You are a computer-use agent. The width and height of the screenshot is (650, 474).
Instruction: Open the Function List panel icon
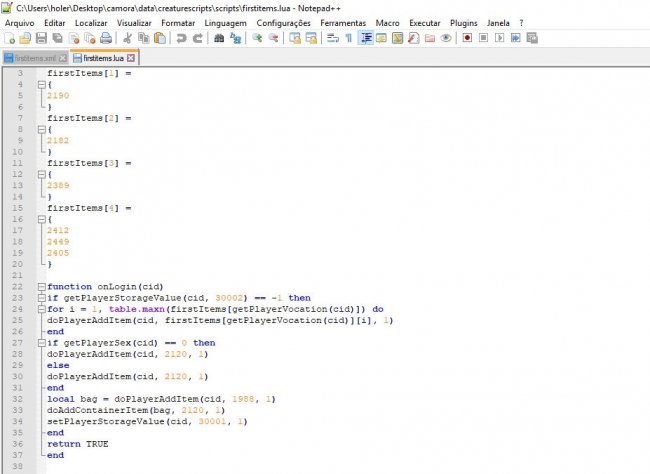[x=413, y=39]
